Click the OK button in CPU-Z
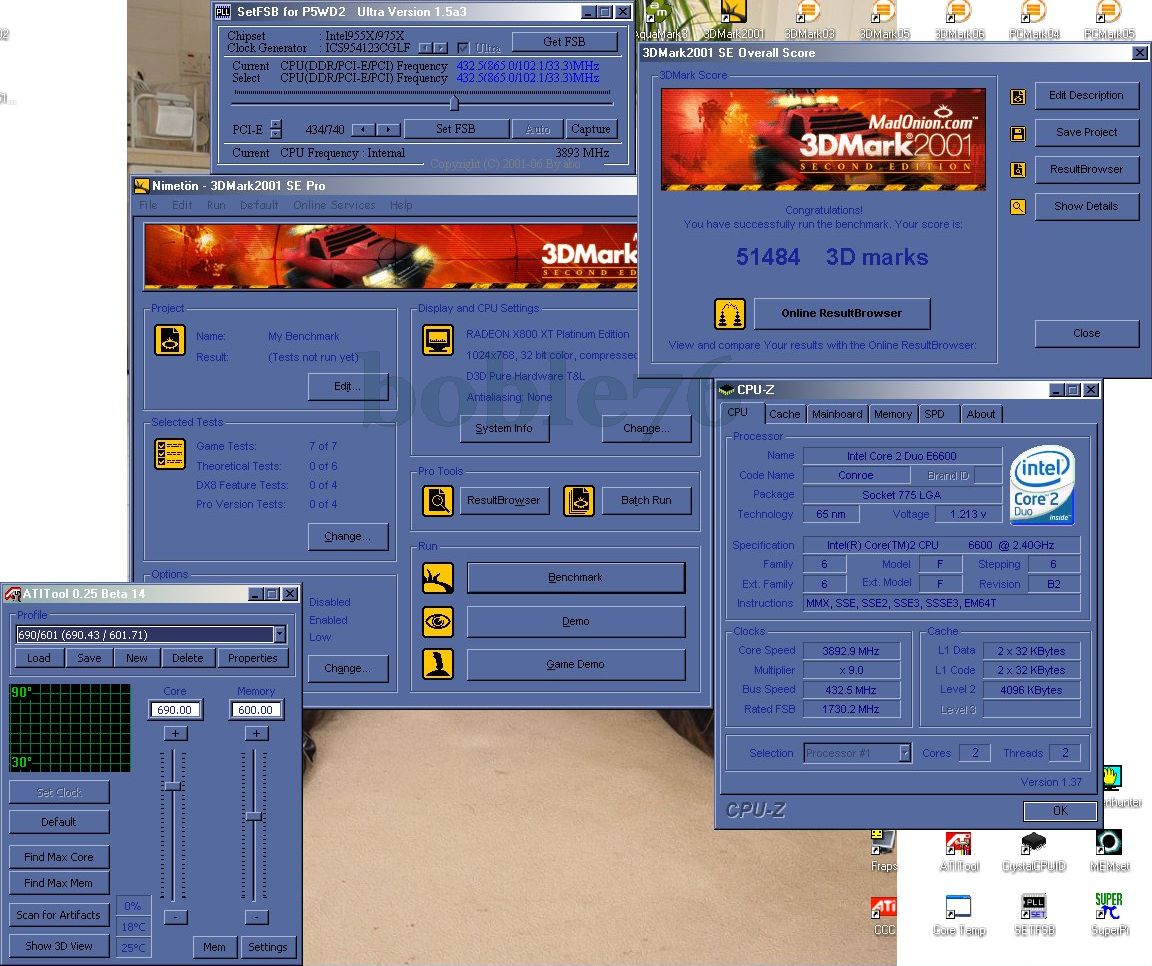Viewport: 1152px width, 966px height. pyautogui.click(x=1059, y=810)
